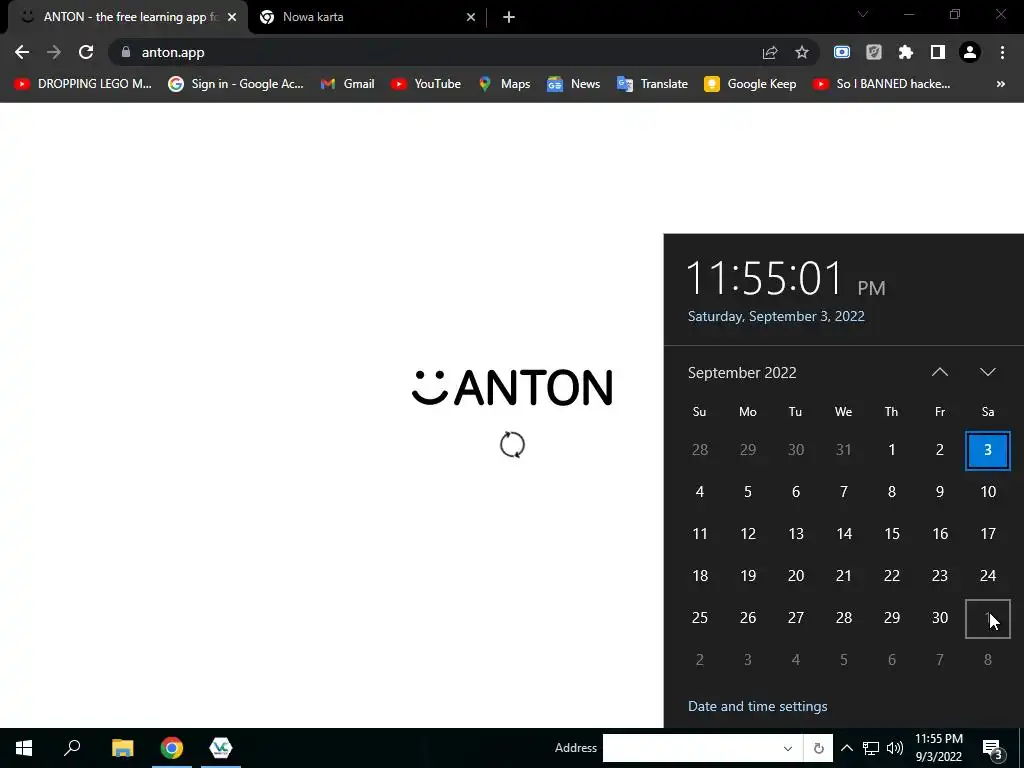Click Chrome icon in taskbar

pos(172,748)
